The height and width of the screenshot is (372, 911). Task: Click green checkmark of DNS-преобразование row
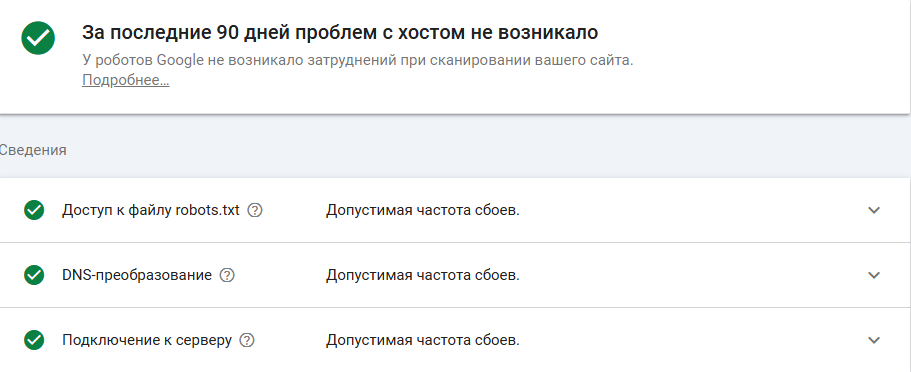tap(34, 275)
